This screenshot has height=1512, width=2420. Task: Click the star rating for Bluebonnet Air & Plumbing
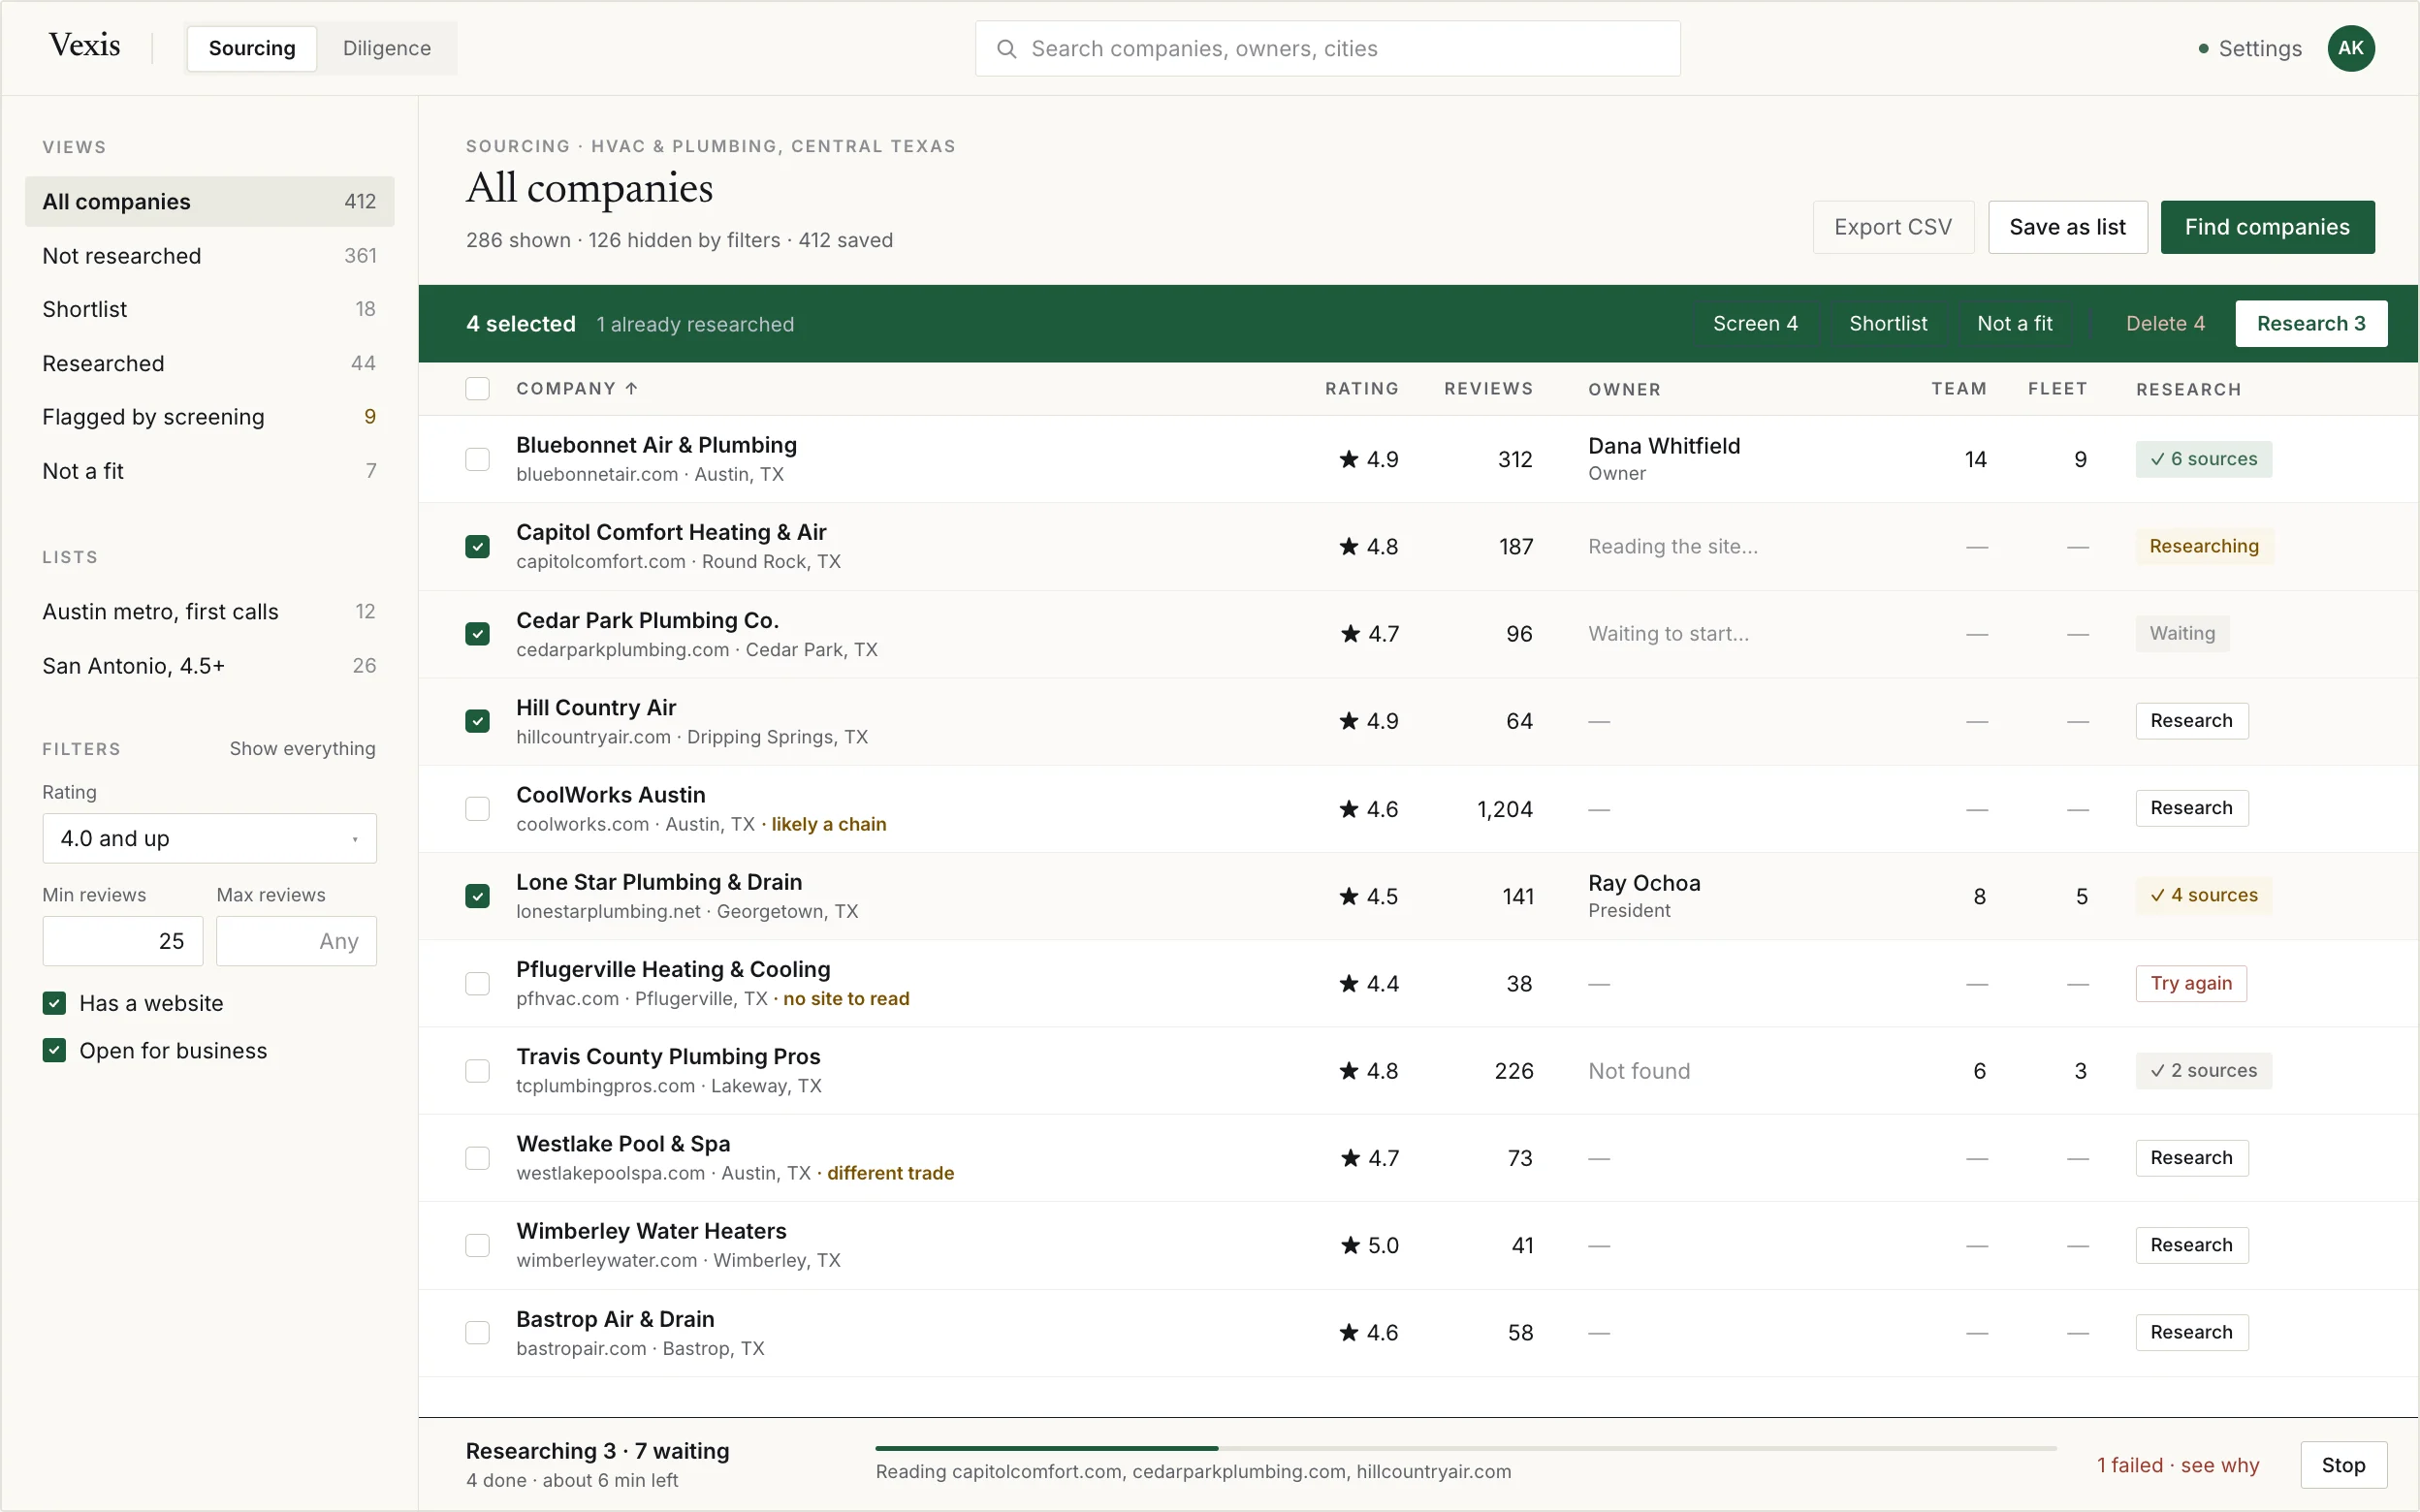[x=1368, y=459]
